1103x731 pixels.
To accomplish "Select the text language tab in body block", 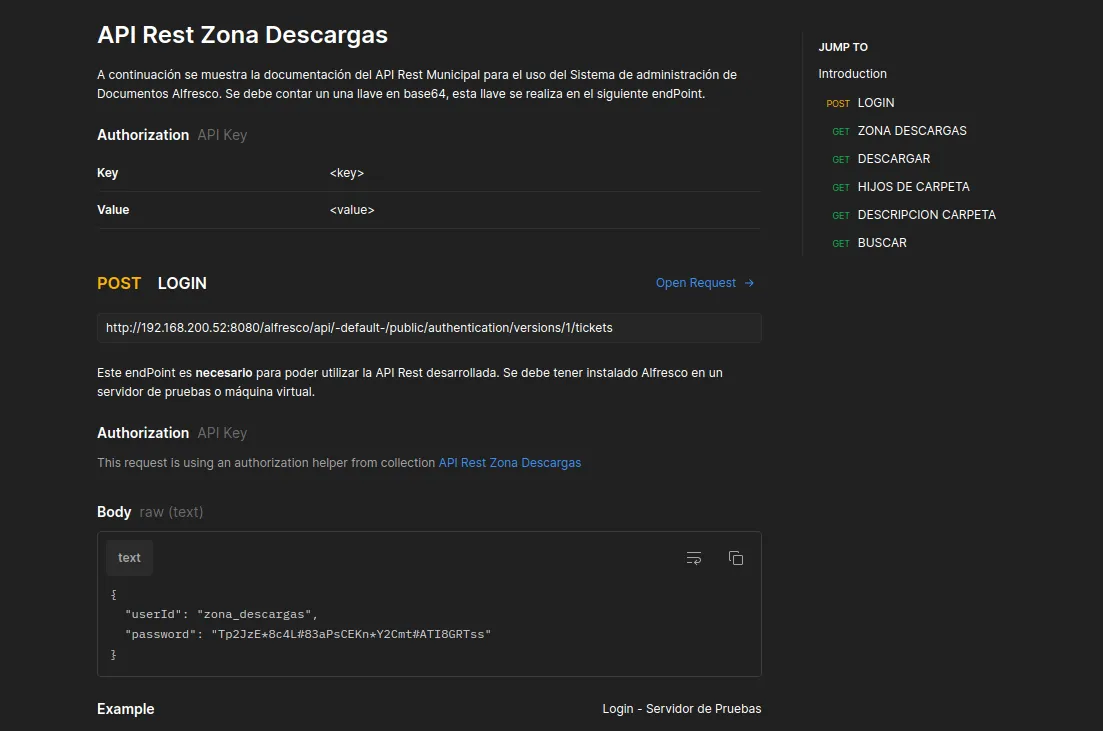I will [129, 558].
